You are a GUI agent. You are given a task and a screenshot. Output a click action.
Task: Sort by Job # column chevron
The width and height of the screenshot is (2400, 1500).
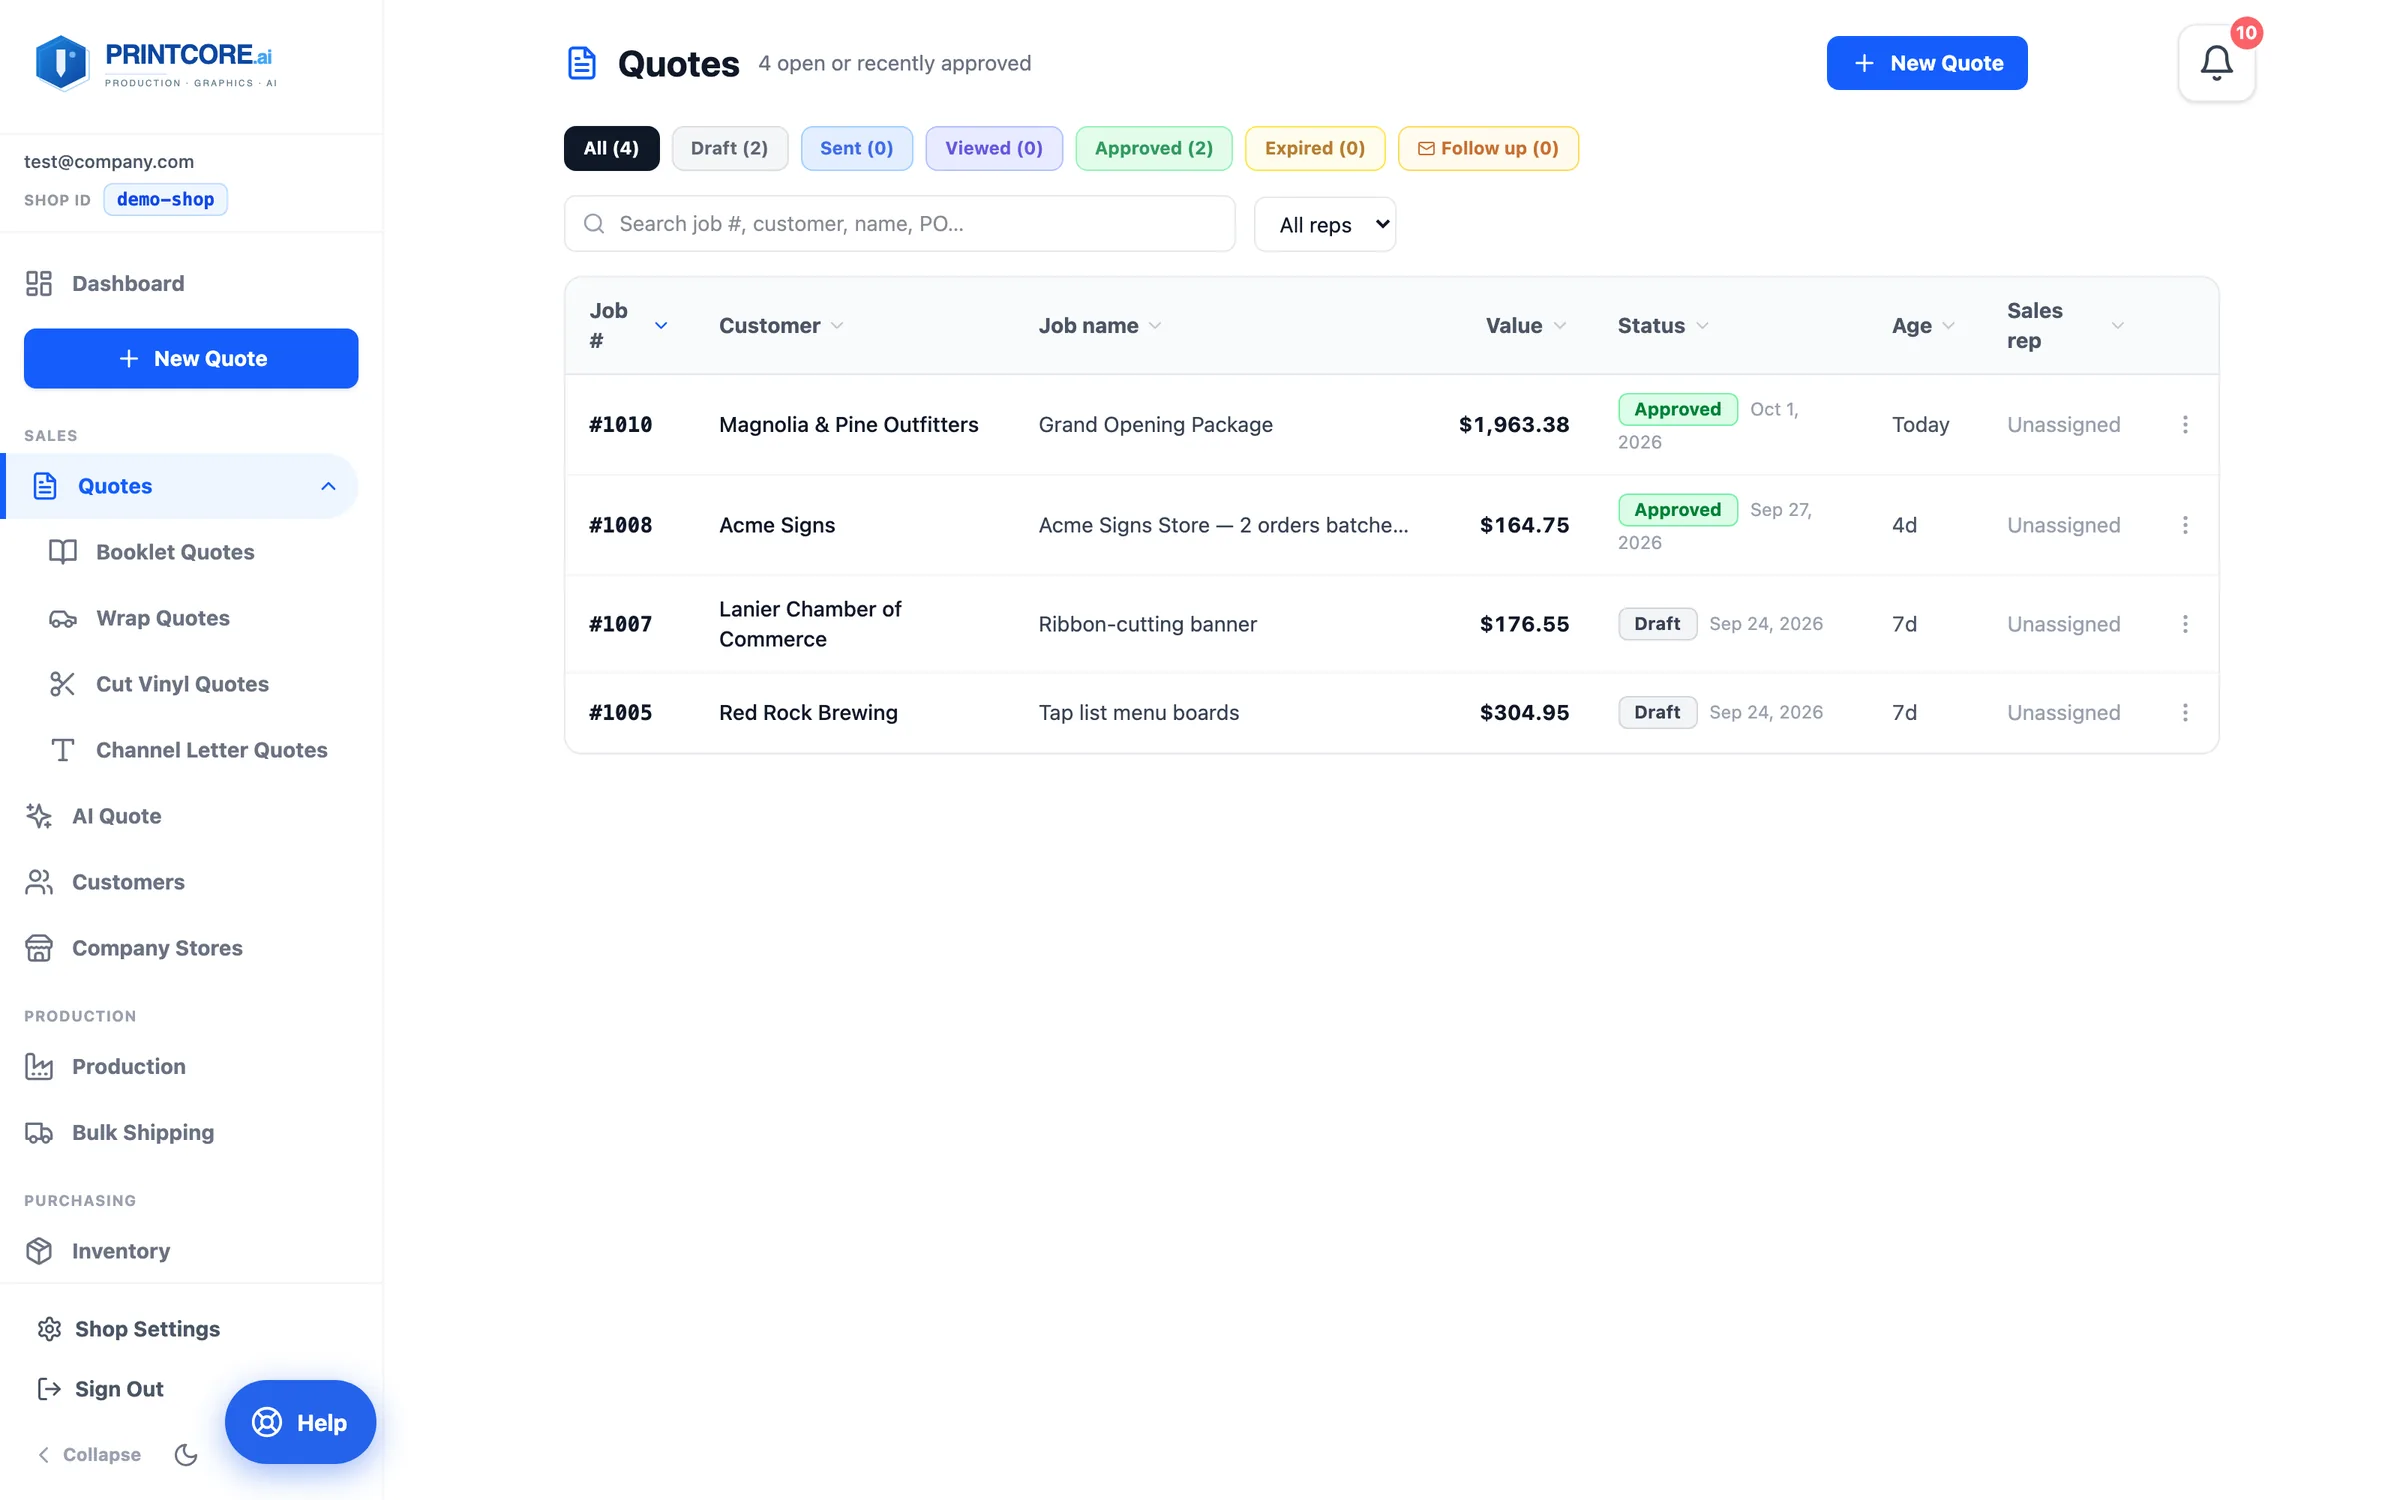pyautogui.click(x=661, y=326)
